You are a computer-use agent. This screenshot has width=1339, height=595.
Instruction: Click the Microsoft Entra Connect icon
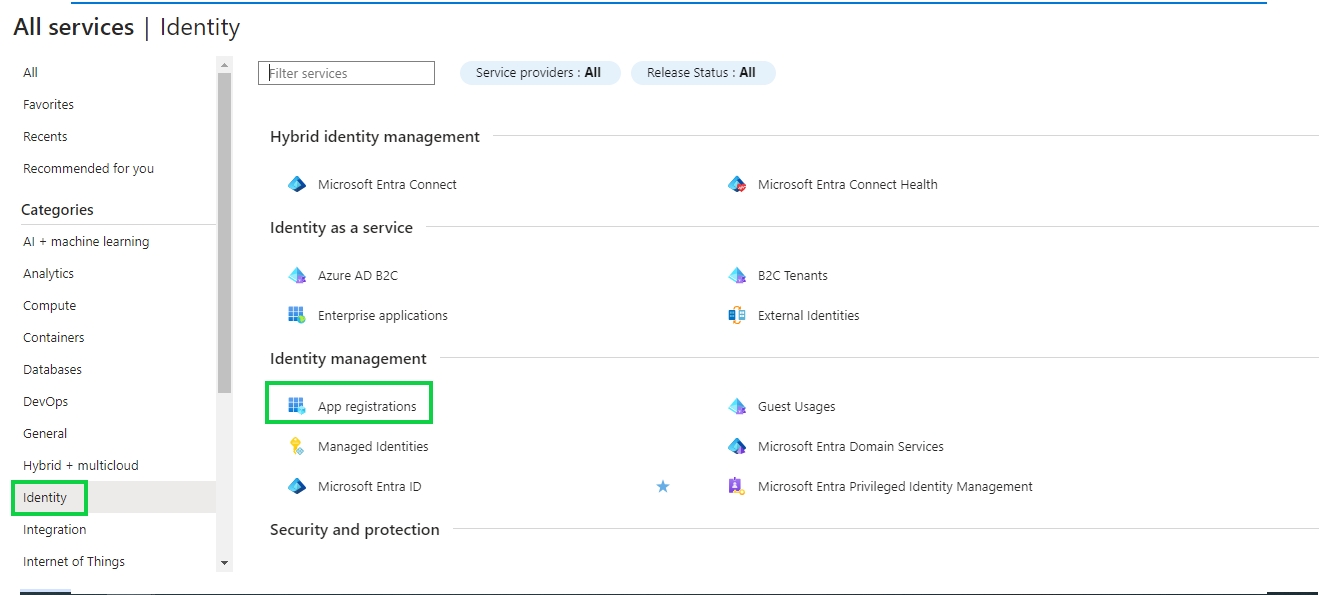click(296, 184)
